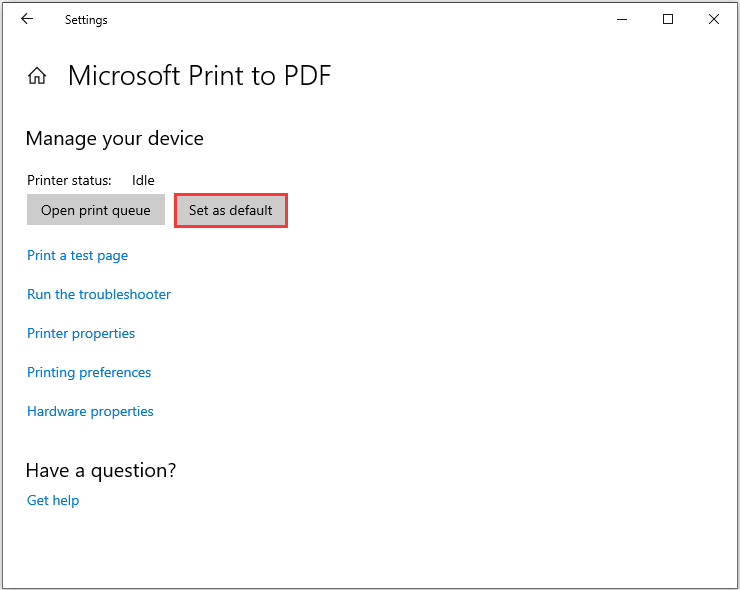Viewport: 740px width, 590px height.
Task: Select the Idle printer status value
Action: point(143,180)
